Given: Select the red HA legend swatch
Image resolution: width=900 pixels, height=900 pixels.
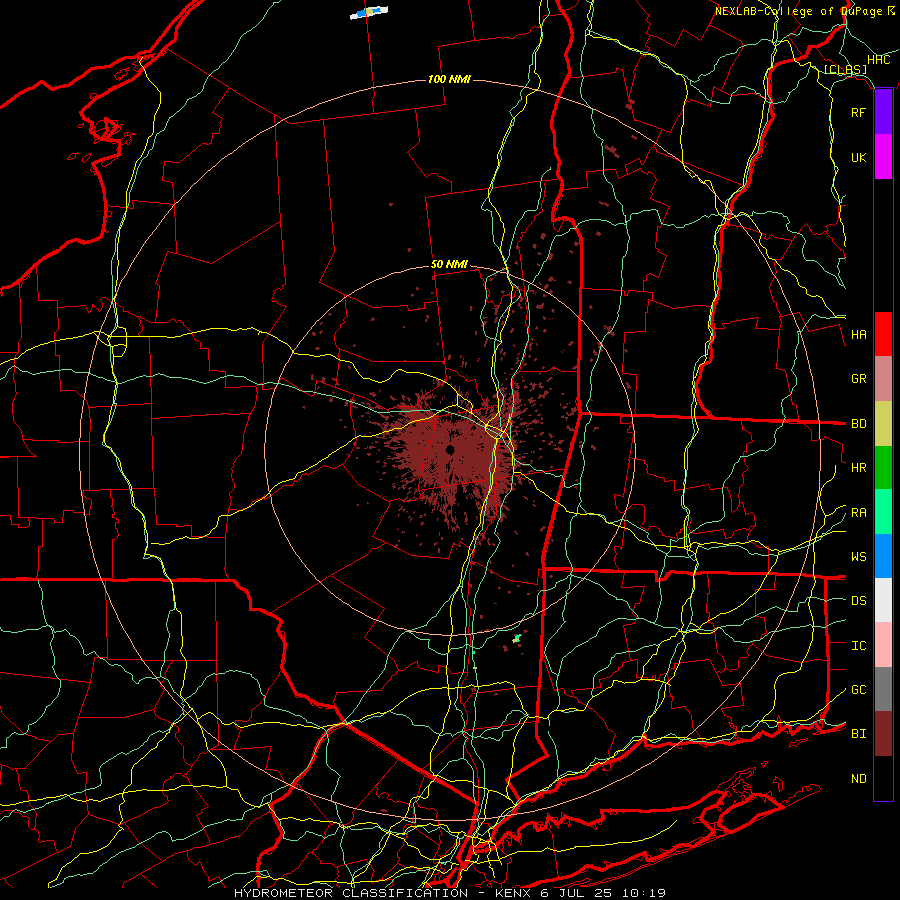Looking at the screenshot, I should click(x=883, y=334).
